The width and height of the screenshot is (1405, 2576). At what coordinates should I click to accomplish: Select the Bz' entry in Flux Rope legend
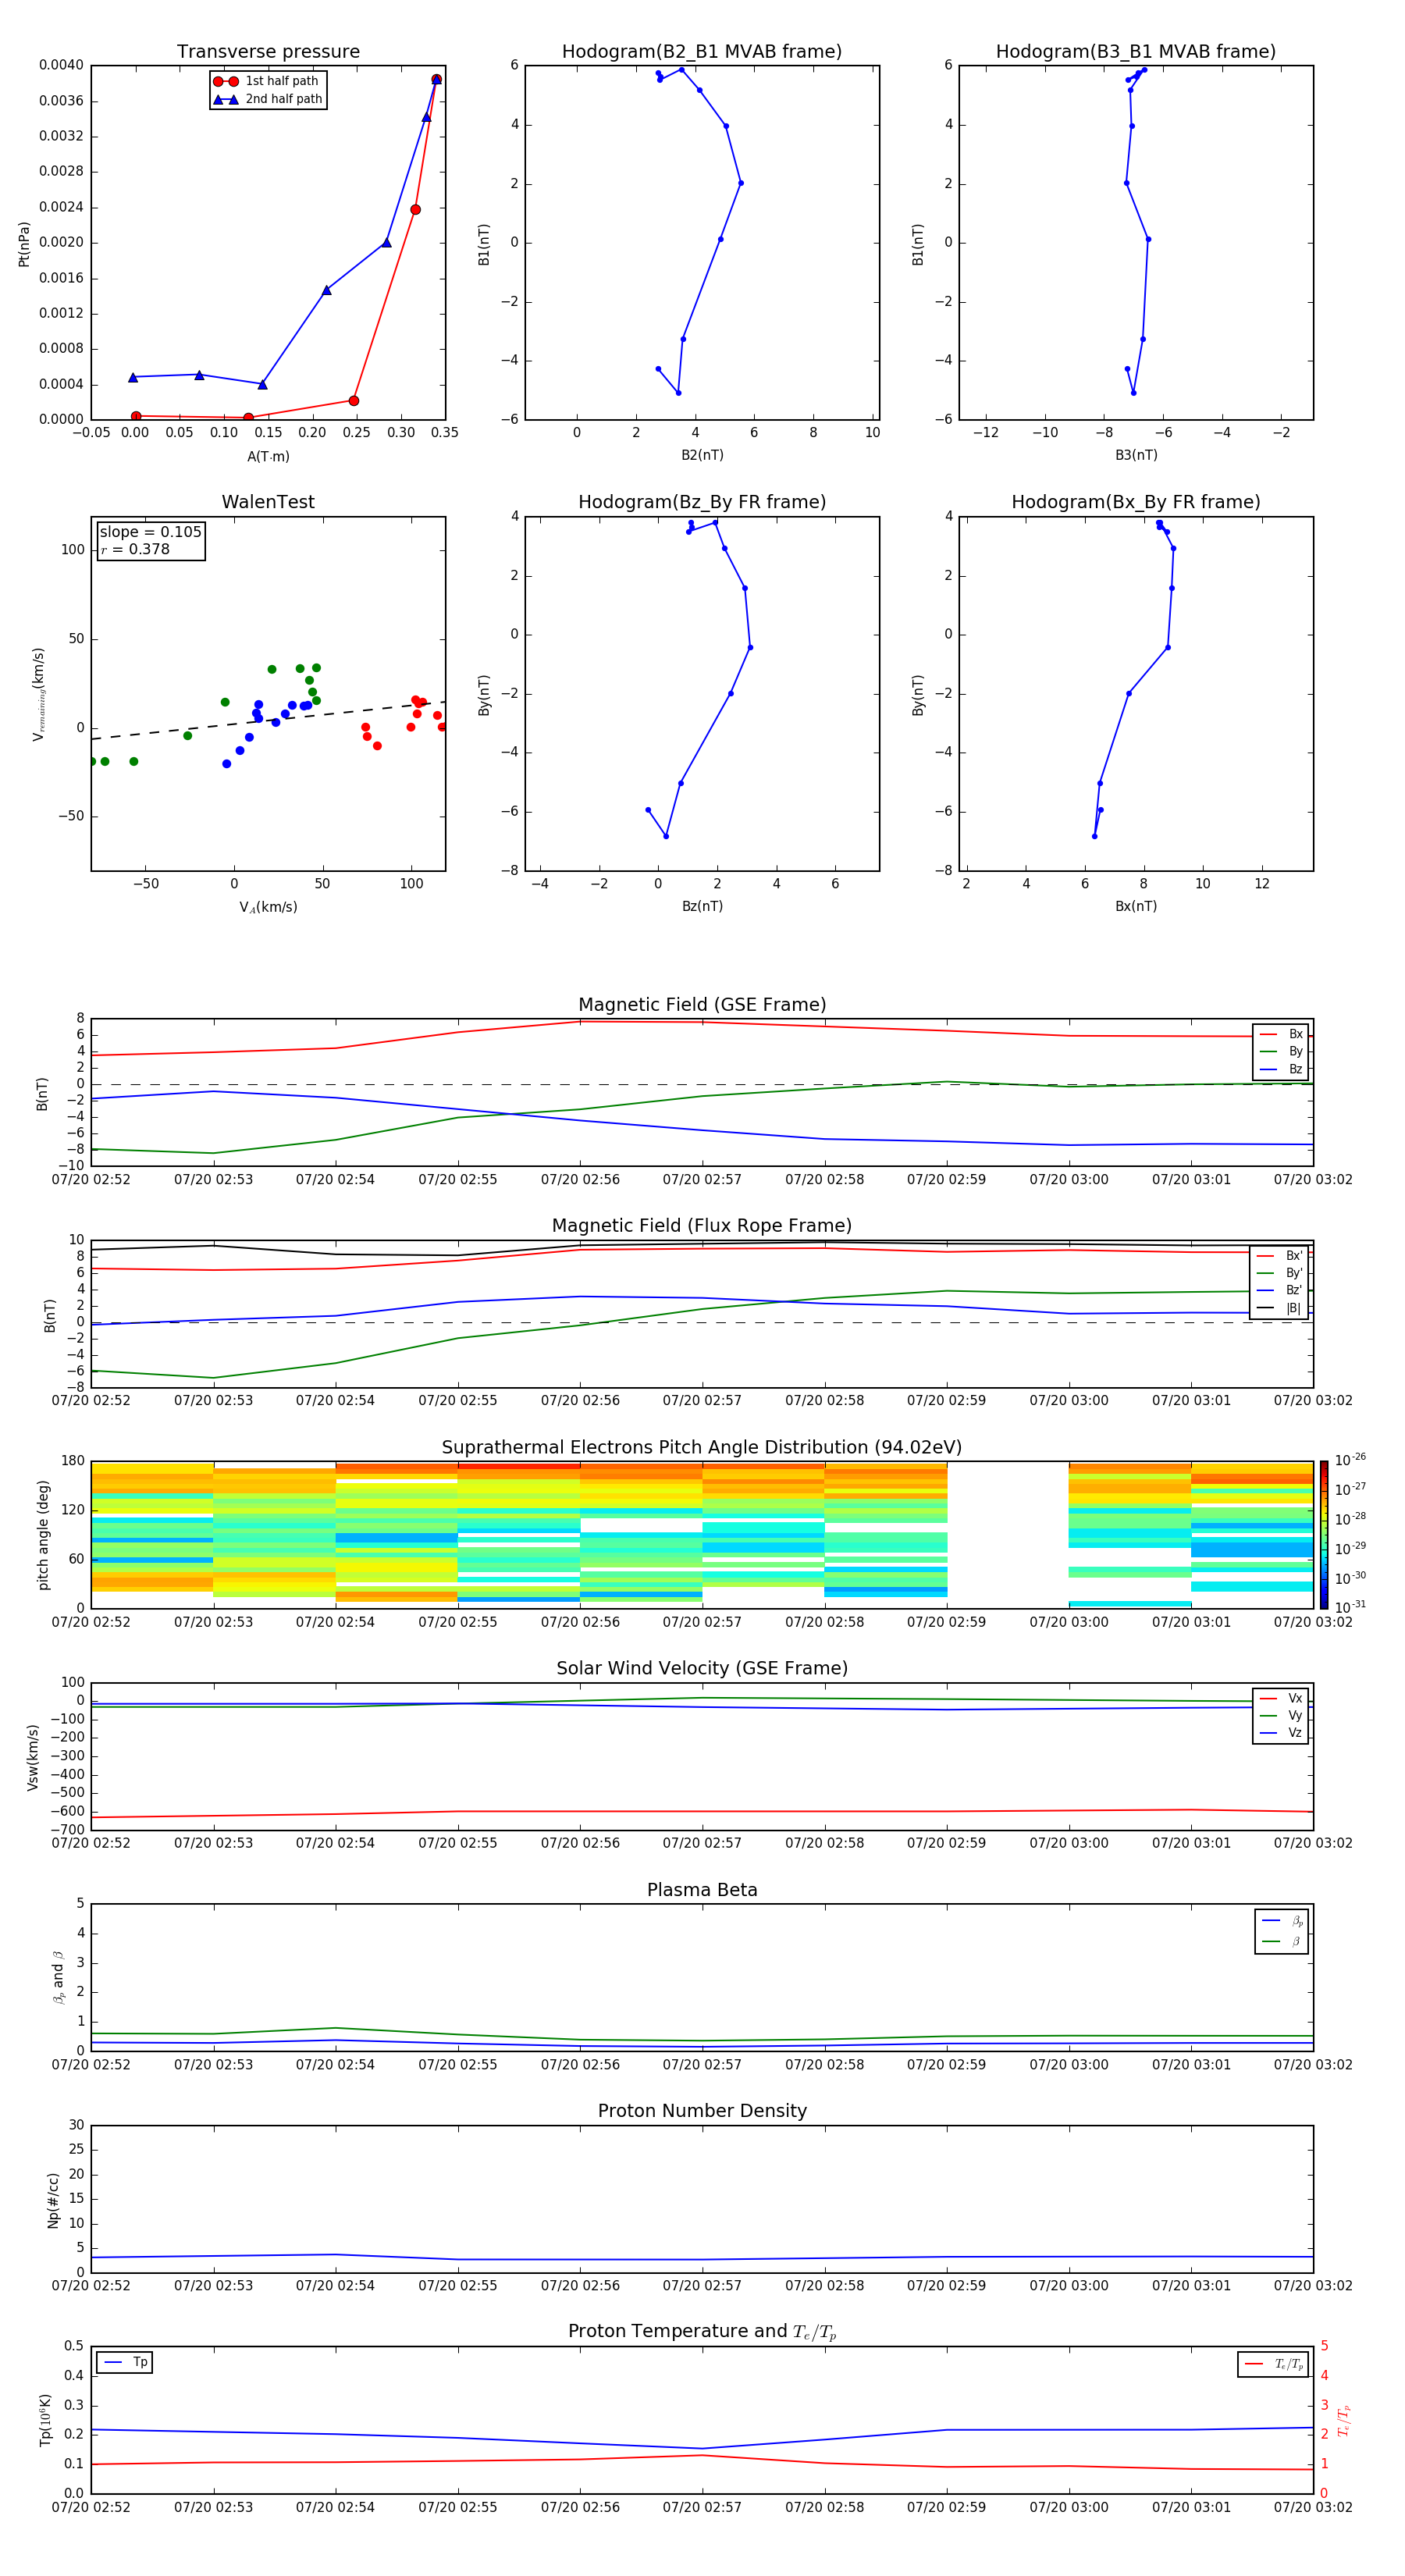tap(1279, 1290)
